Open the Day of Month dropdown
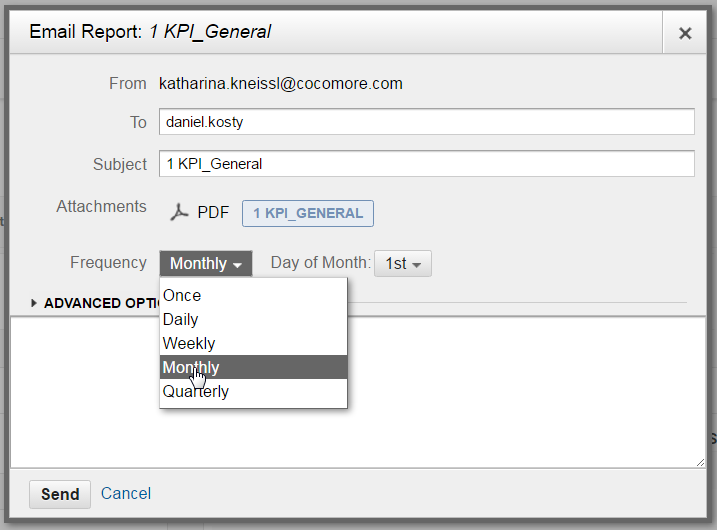This screenshot has width=717, height=530. pyautogui.click(x=403, y=263)
